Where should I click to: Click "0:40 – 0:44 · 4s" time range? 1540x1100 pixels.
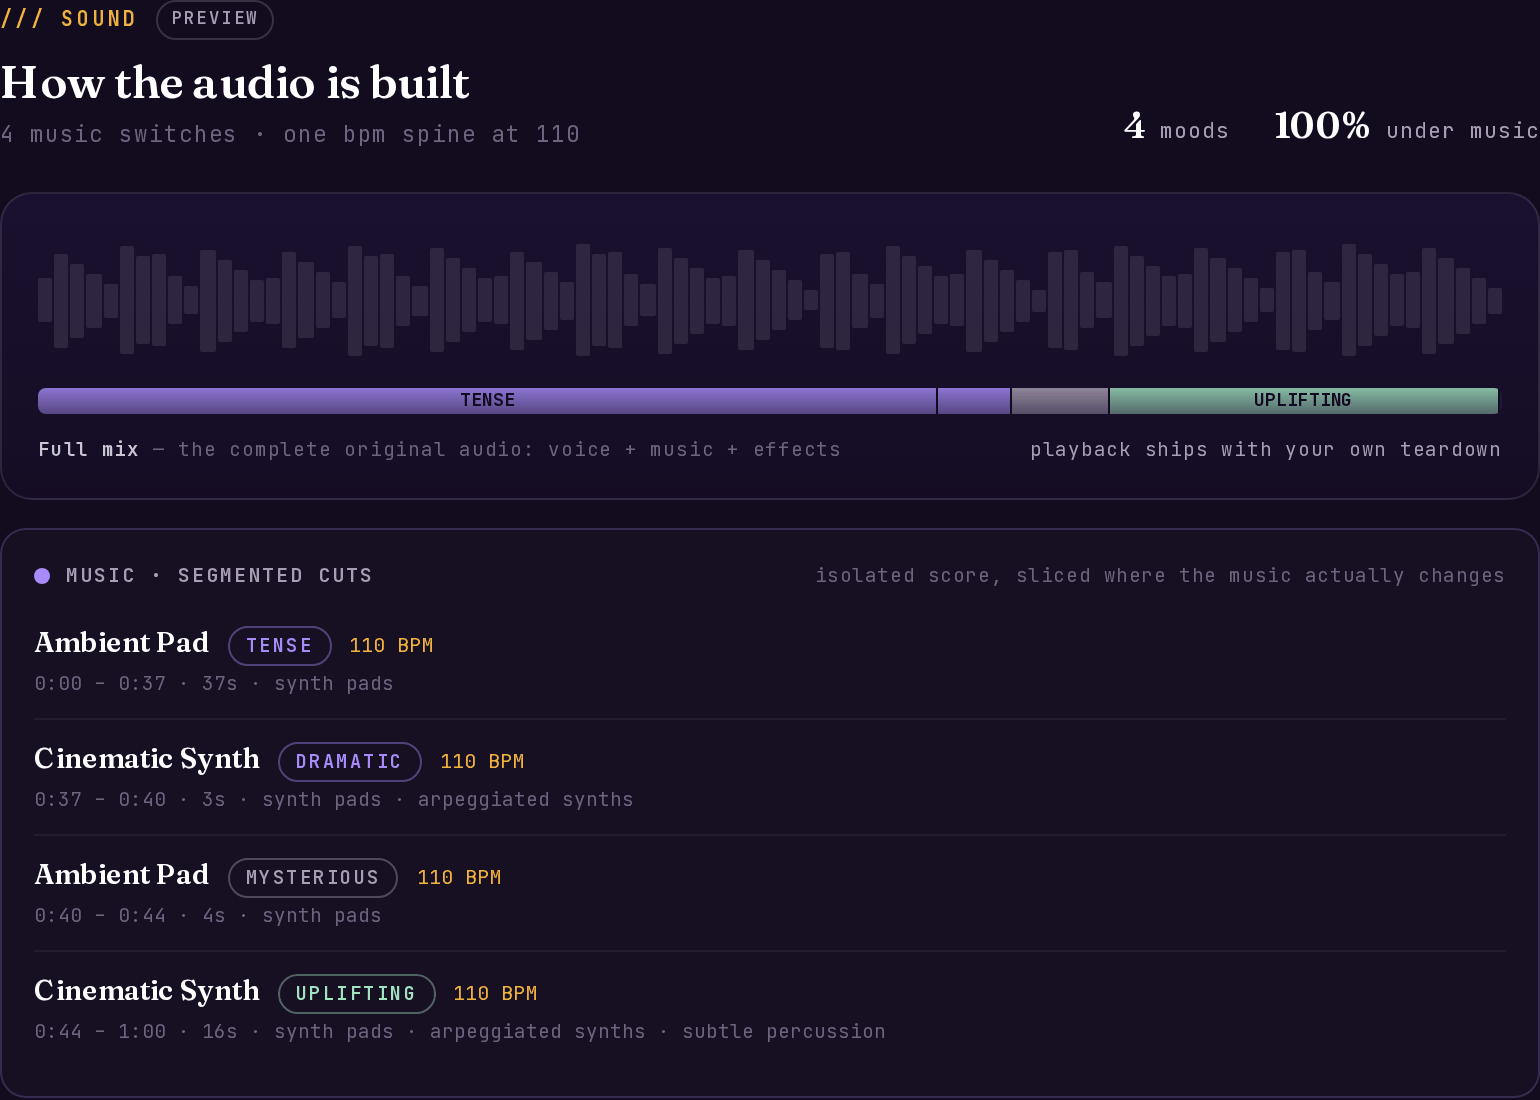(x=130, y=916)
